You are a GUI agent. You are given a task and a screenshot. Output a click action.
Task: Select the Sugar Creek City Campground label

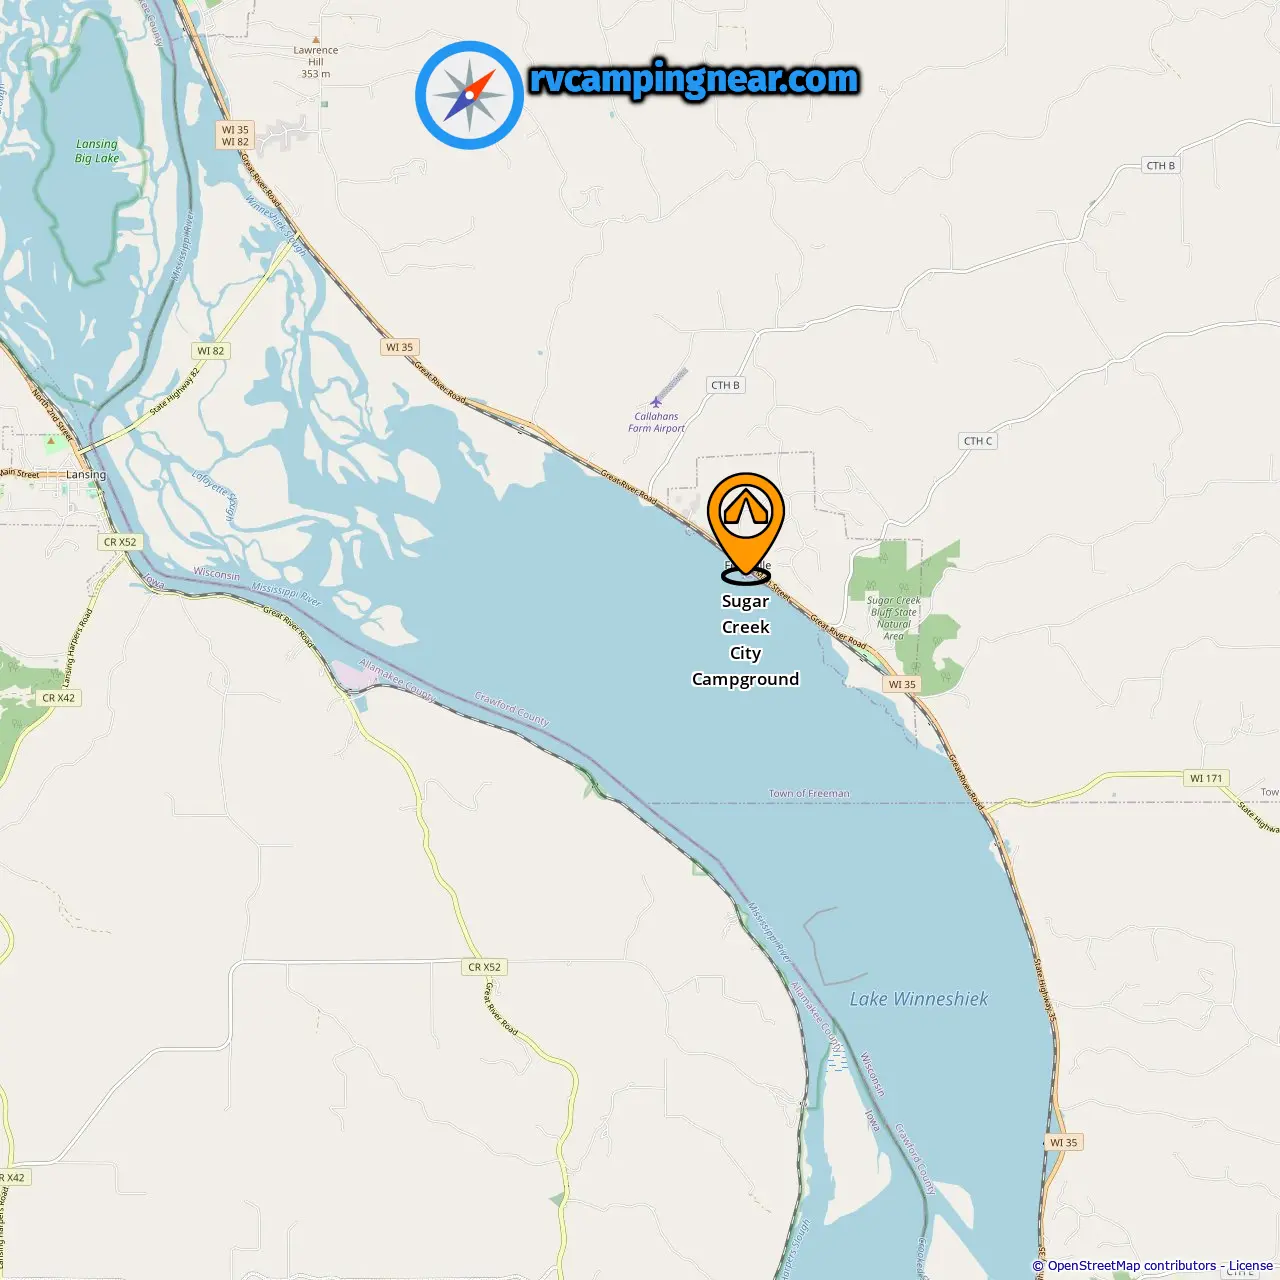745,640
